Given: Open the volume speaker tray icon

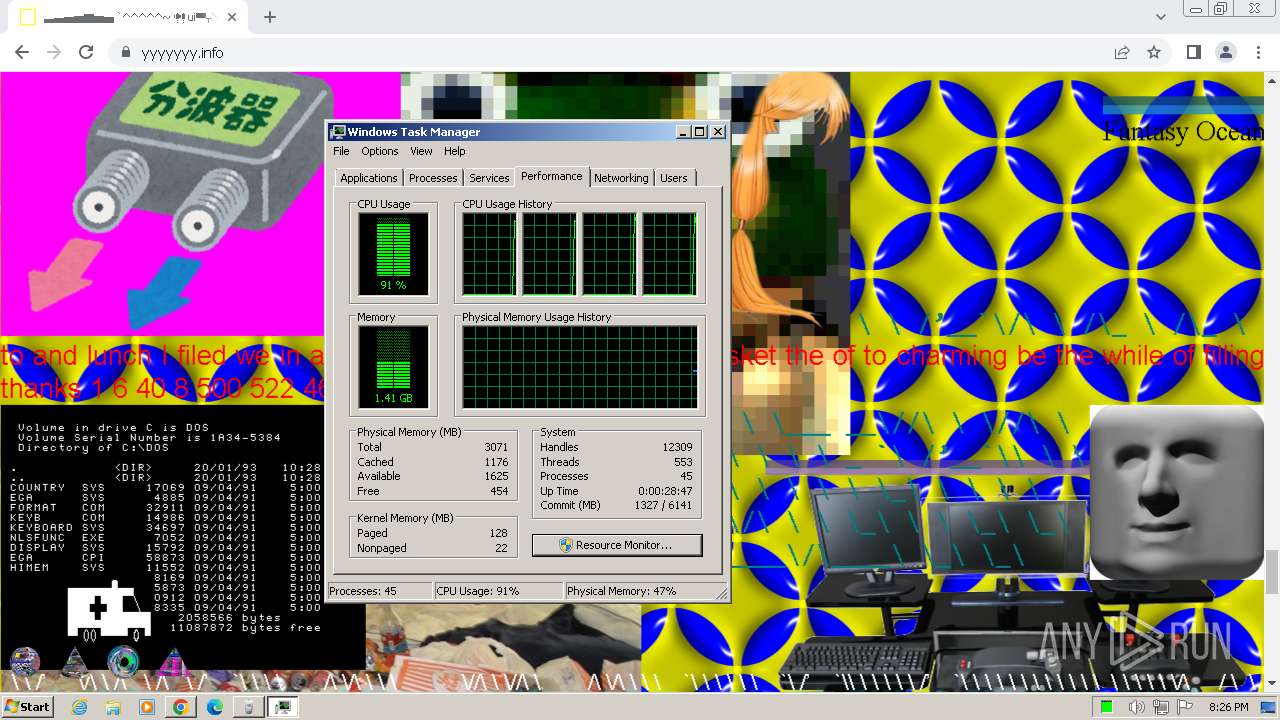Looking at the screenshot, I should coord(1136,707).
